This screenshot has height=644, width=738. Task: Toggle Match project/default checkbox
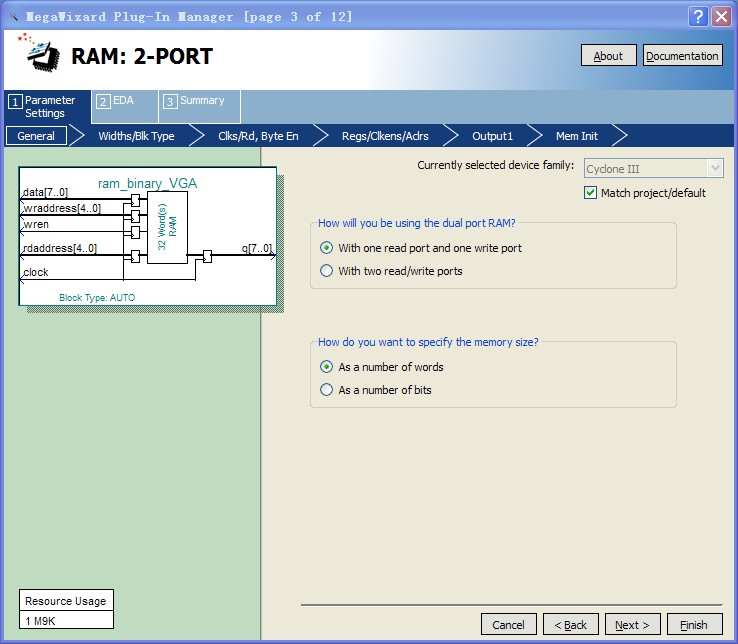(x=590, y=193)
